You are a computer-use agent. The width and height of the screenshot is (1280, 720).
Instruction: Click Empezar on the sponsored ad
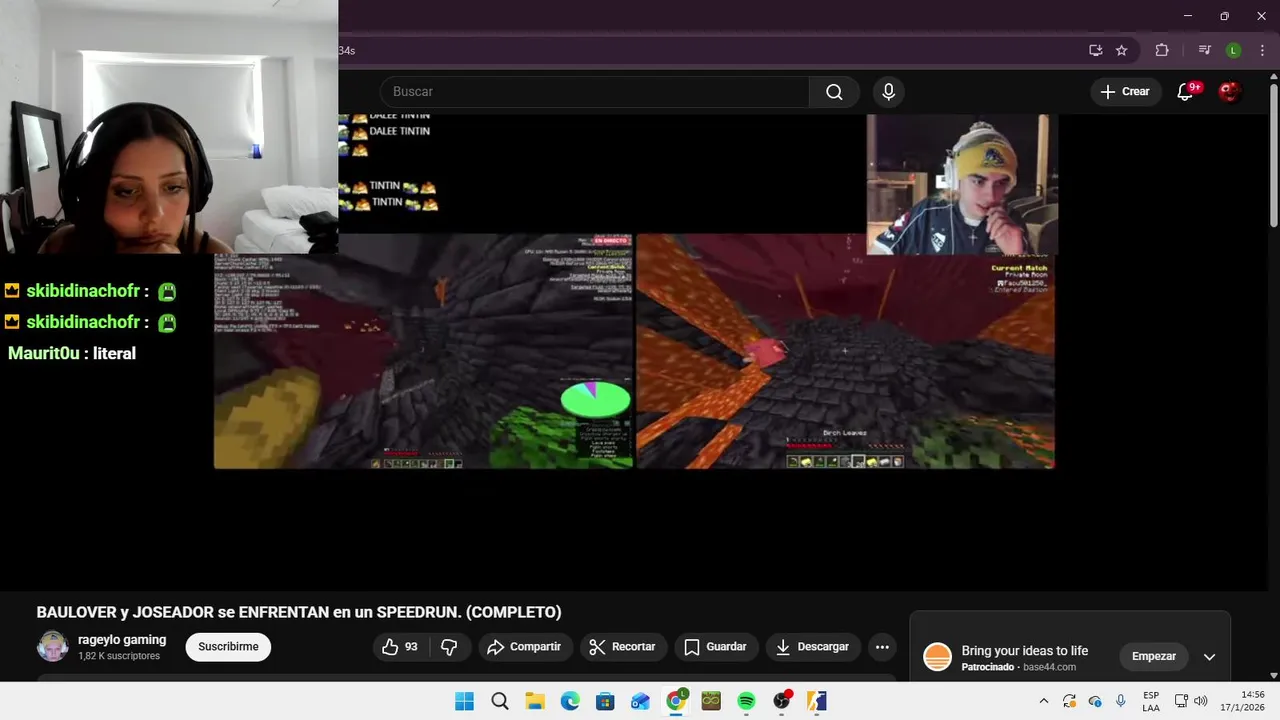tap(1154, 656)
